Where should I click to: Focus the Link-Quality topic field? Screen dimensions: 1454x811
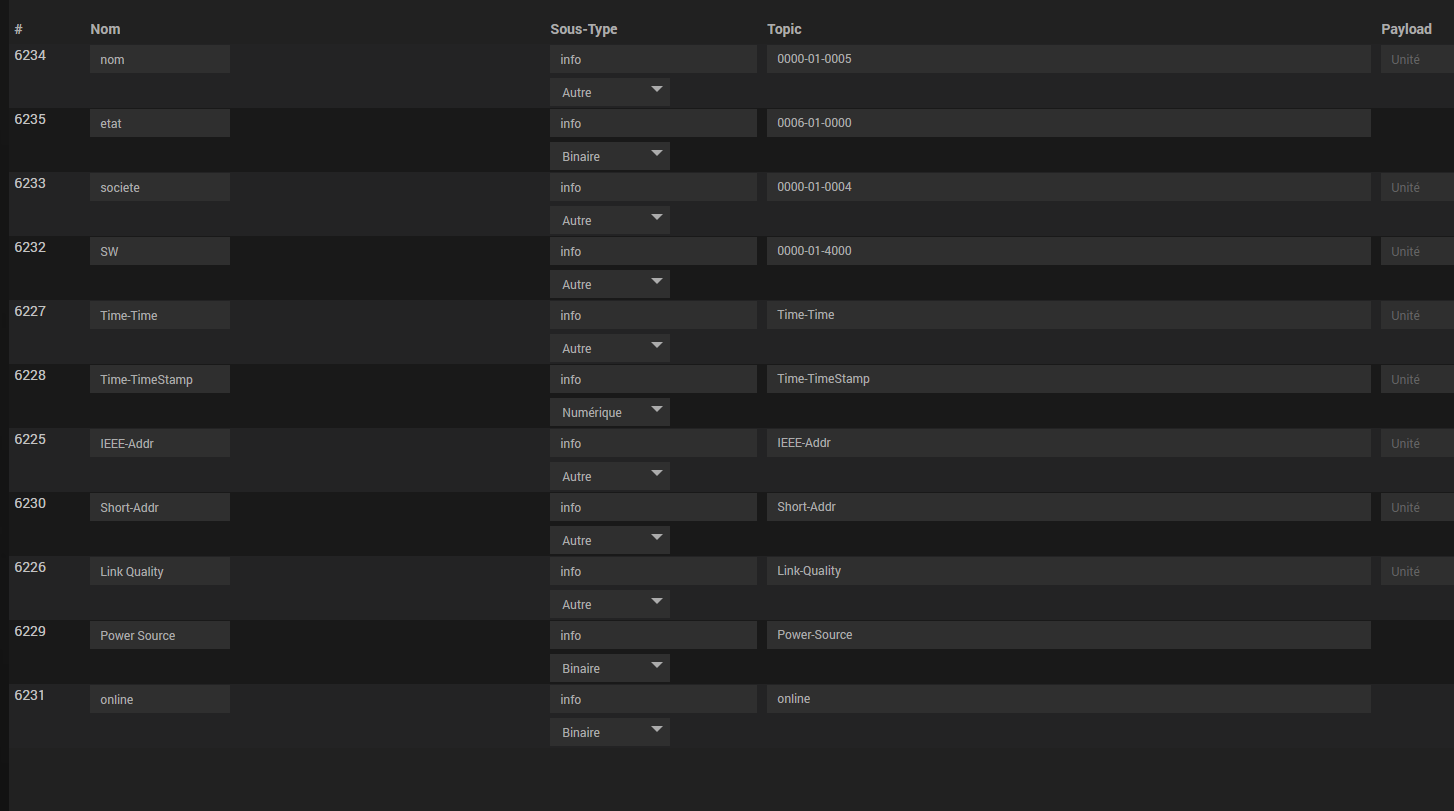point(1068,571)
